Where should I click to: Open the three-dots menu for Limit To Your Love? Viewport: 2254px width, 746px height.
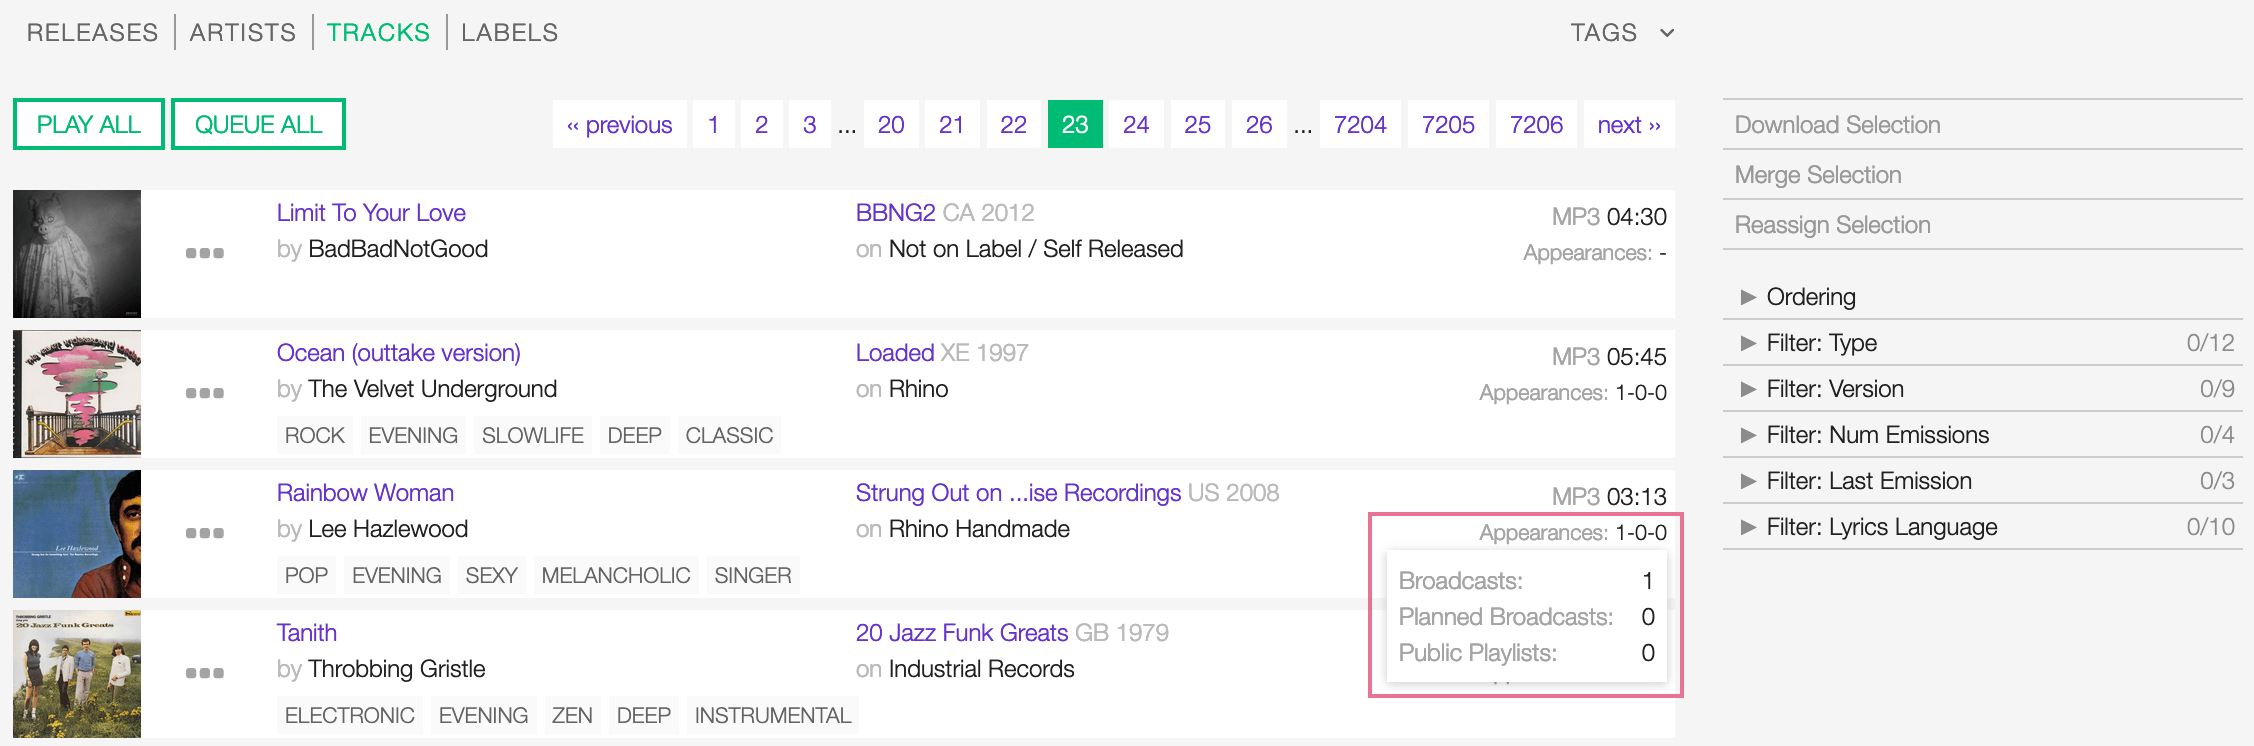point(205,253)
